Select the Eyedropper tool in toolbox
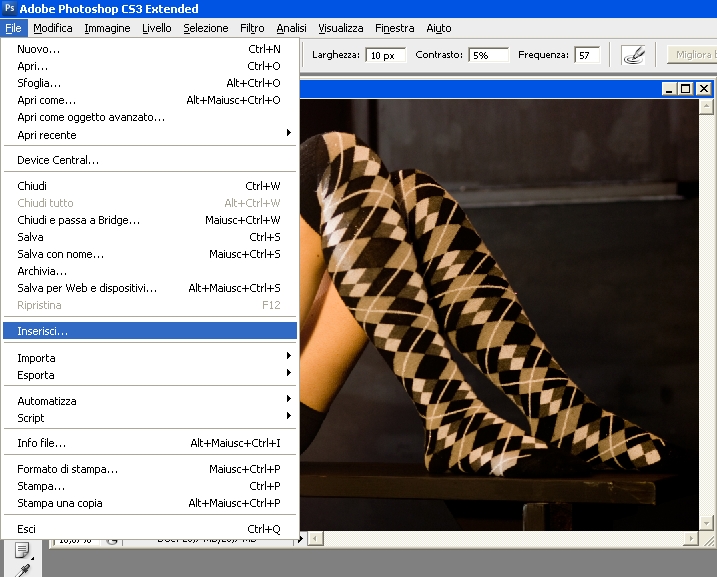Image resolution: width=717 pixels, height=577 pixels. [x=23, y=570]
